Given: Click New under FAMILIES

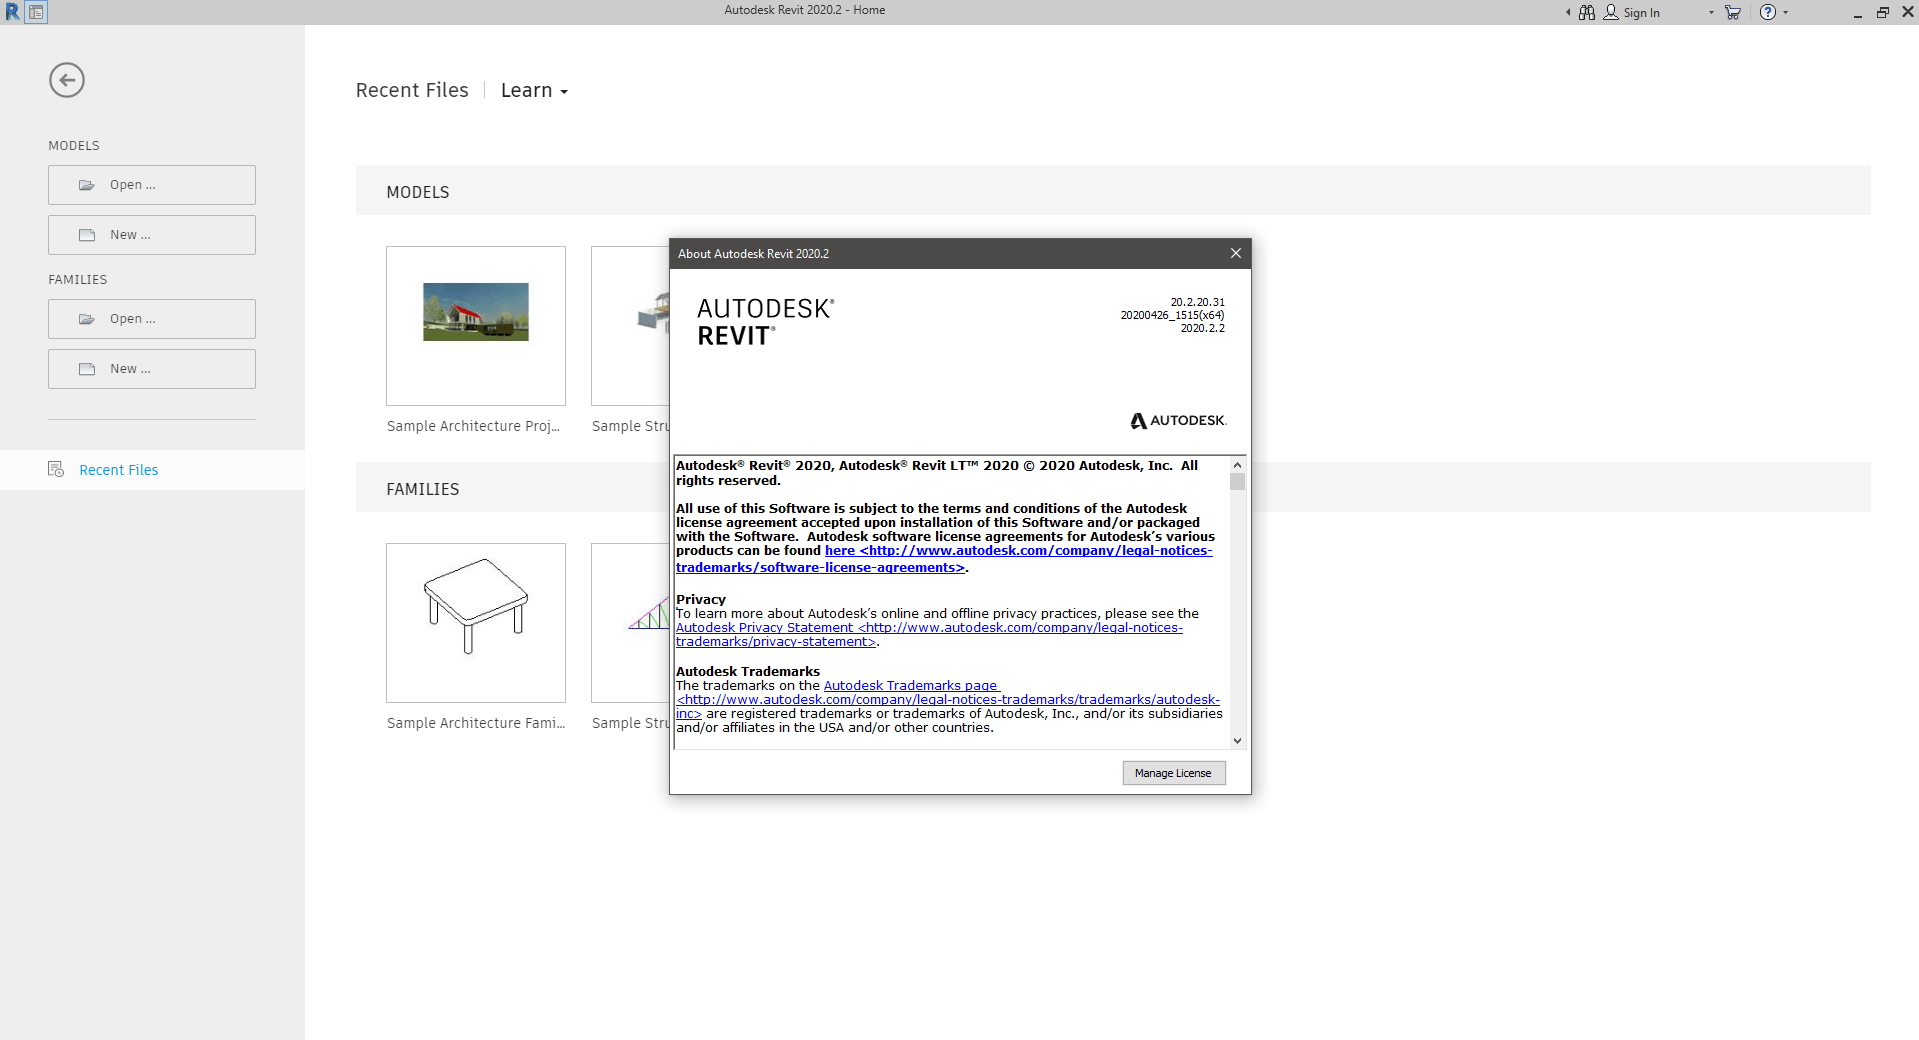Looking at the screenshot, I should click(x=152, y=369).
